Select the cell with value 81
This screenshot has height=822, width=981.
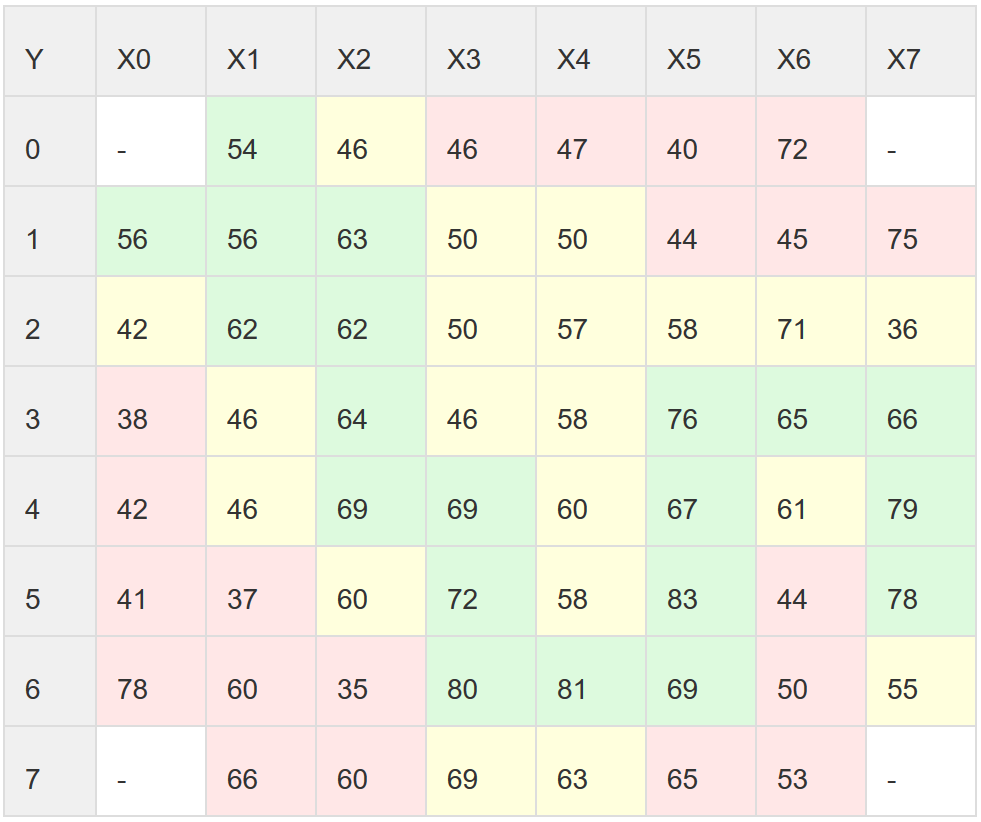(x=591, y=681)
